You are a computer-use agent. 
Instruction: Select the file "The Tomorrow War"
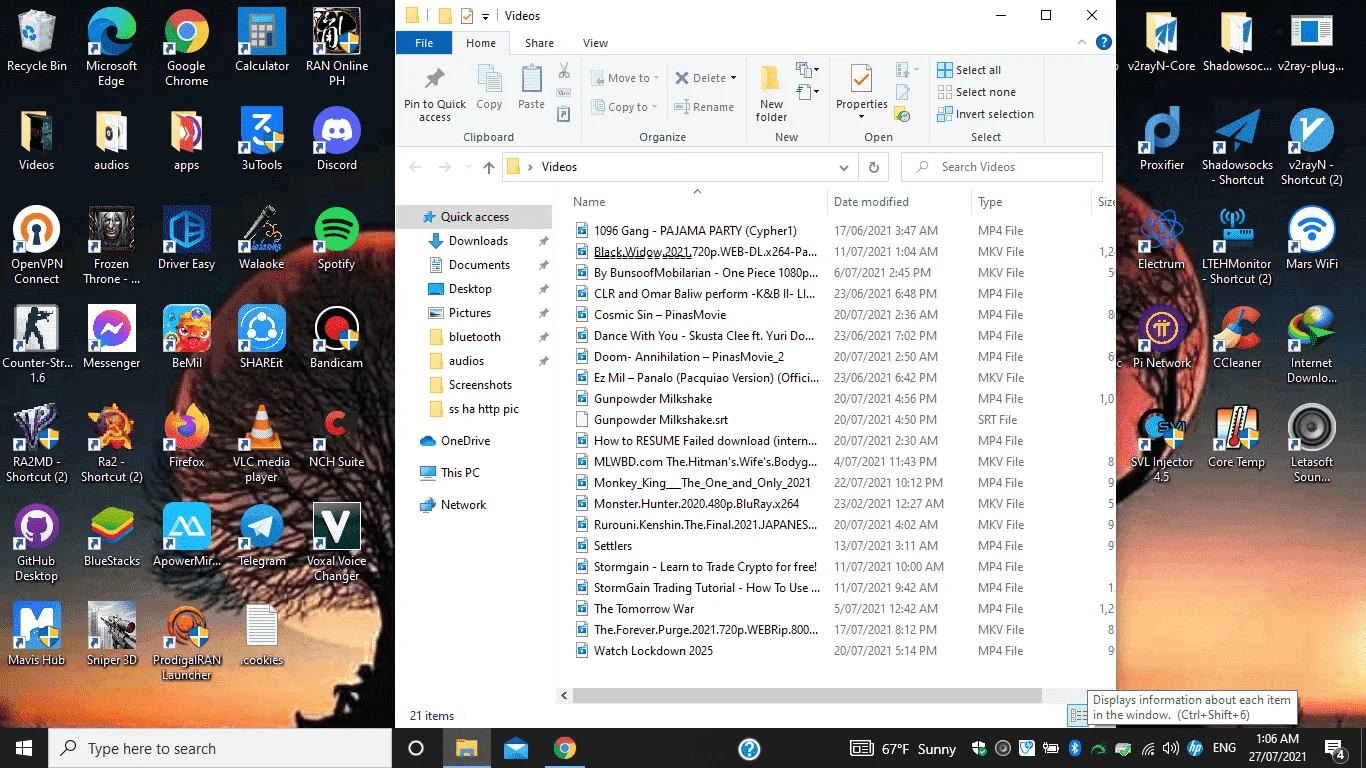pos(644,609)
